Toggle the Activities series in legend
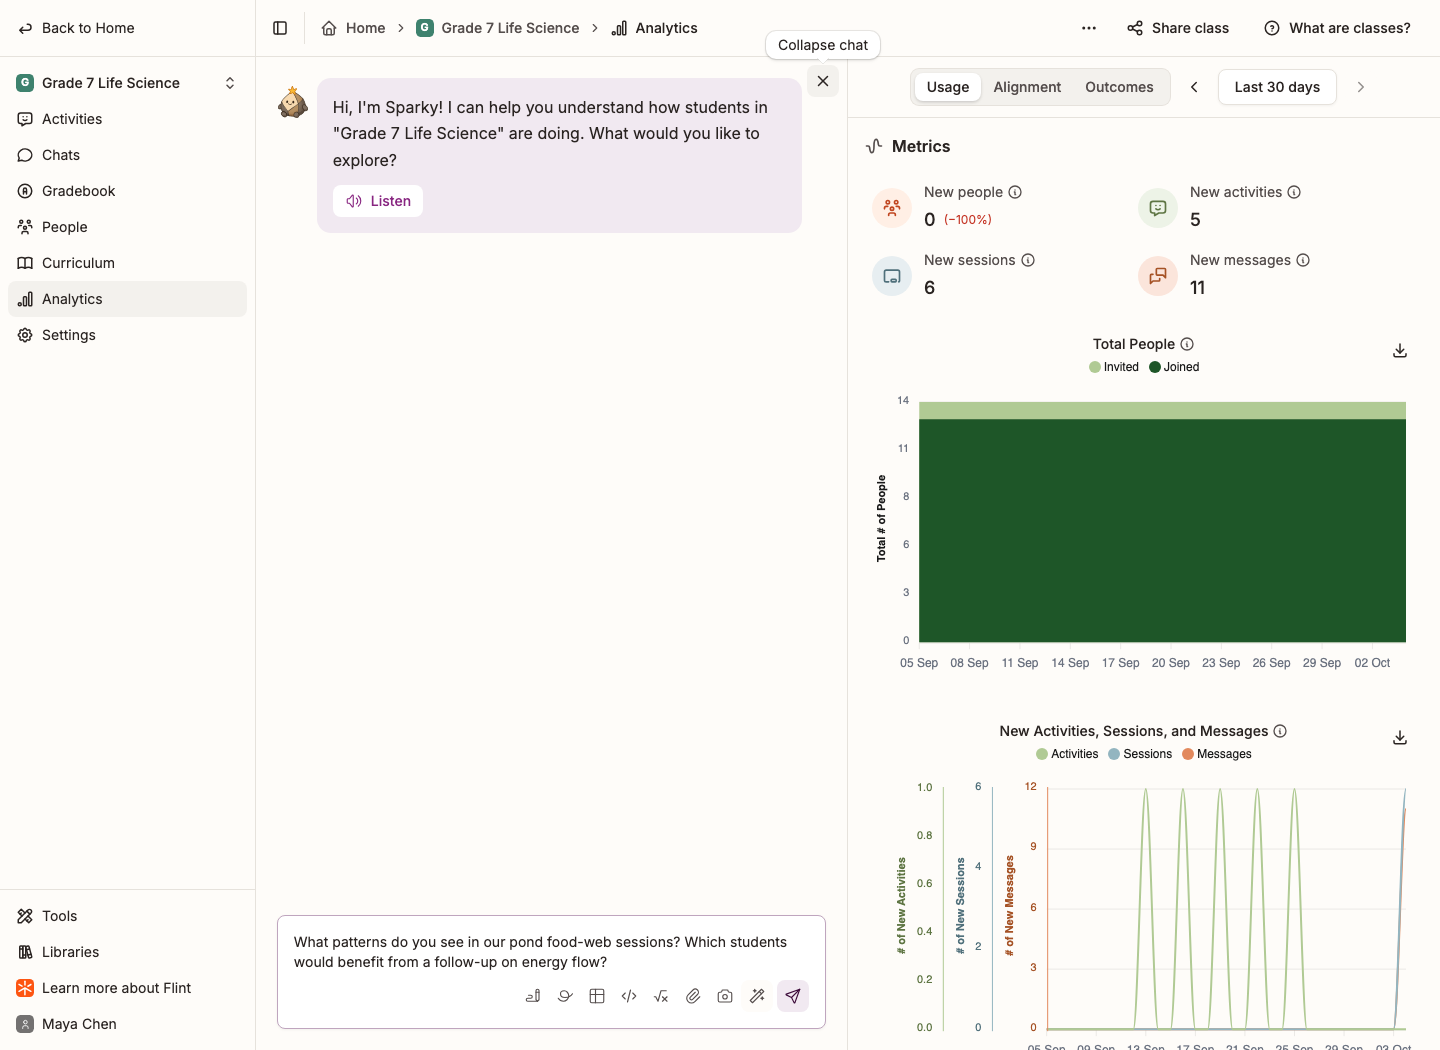The image size is (1440, 1050). click(x=1067, y=754)
